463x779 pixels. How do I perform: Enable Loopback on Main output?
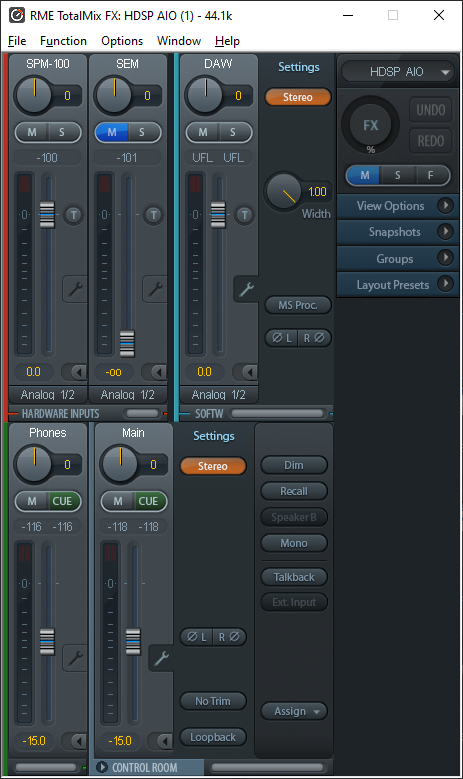pyautogui.click(x=213, y=737)
